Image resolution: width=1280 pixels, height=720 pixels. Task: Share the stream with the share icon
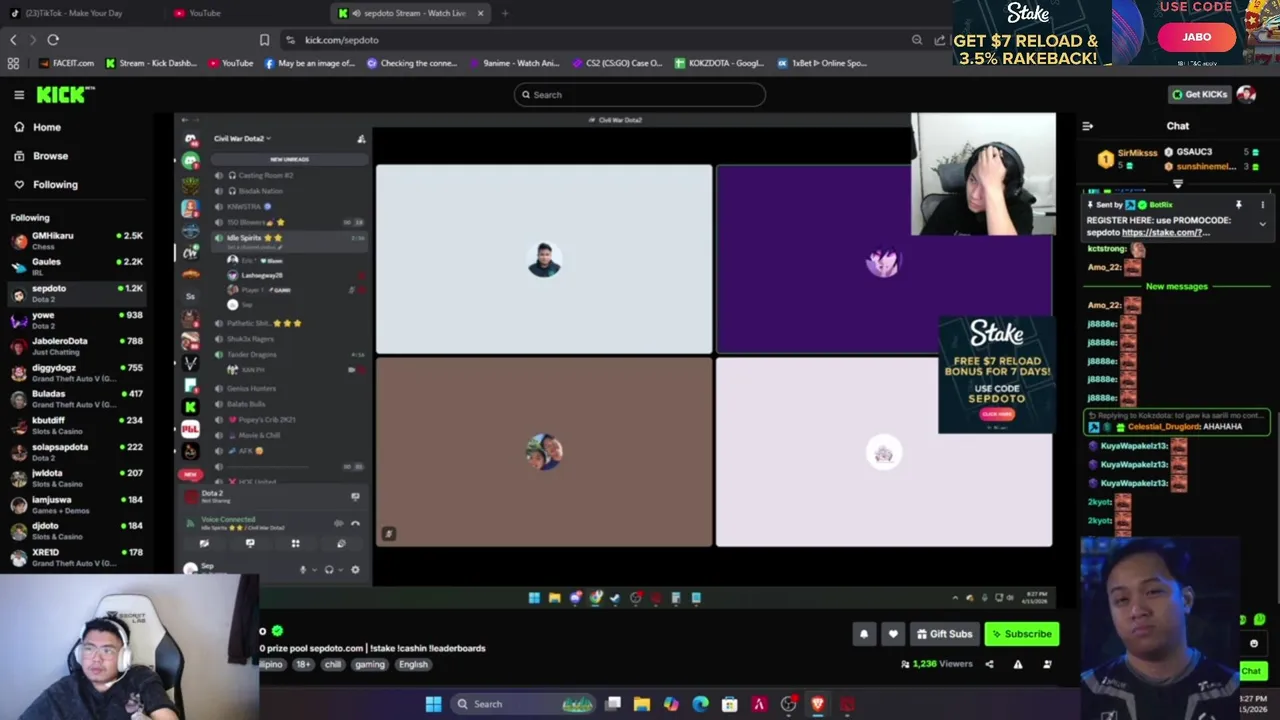point(989,664)
